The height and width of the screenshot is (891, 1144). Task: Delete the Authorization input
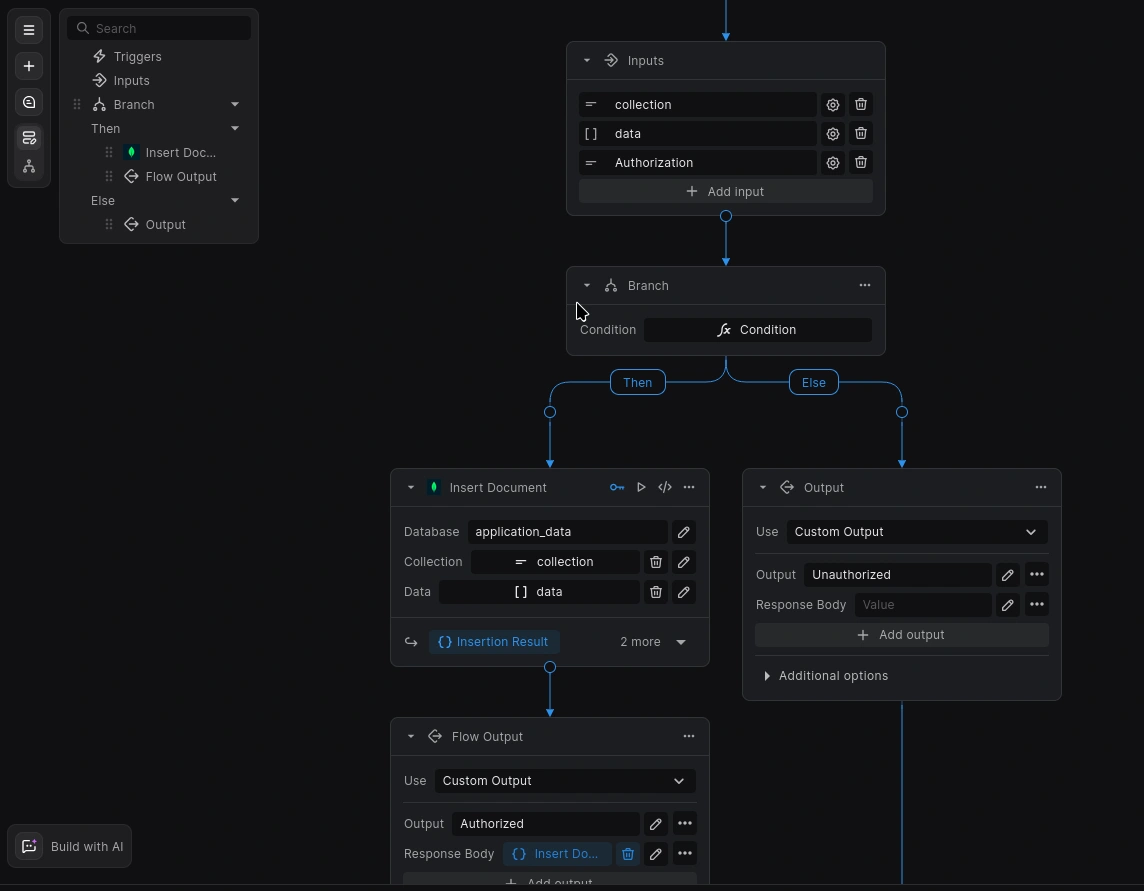tap(861, 163)
